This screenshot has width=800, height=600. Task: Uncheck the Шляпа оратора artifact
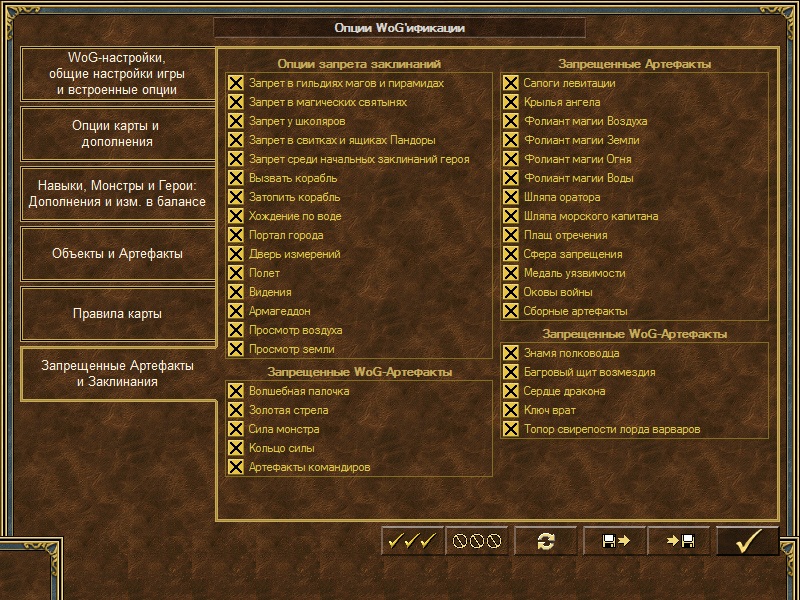[511, 197]
